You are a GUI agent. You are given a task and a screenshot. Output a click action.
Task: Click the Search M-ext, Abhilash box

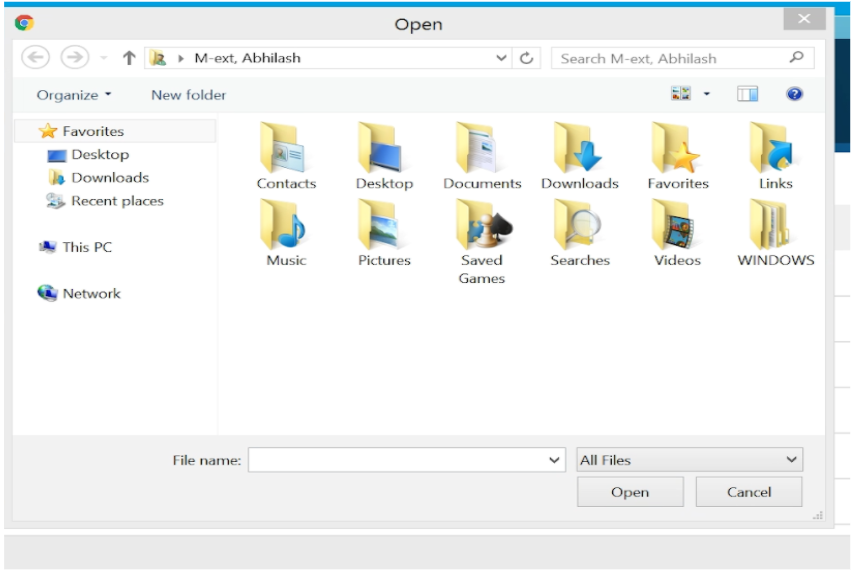pos(670,58)
